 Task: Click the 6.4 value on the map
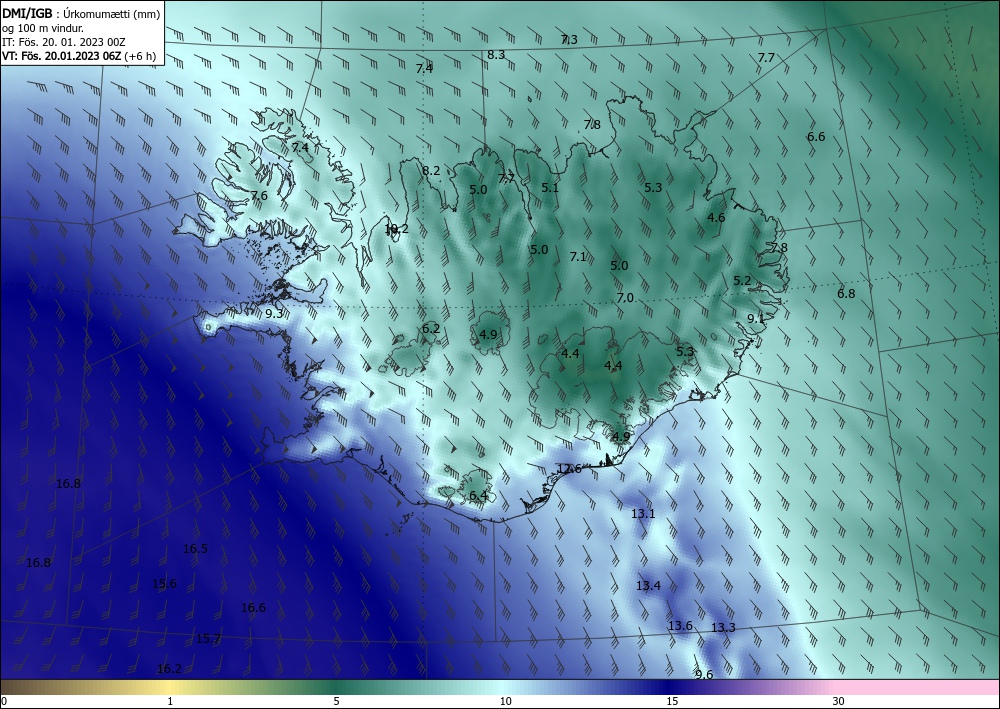tap(478, 495)
